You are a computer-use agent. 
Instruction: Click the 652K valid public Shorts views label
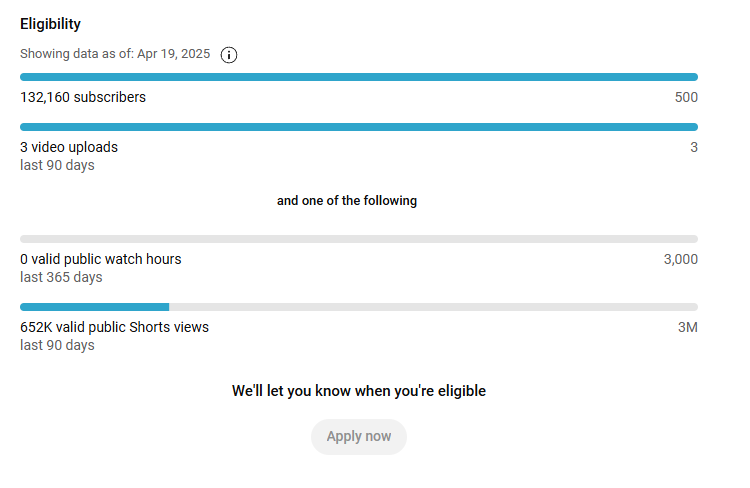click(114, 327)
